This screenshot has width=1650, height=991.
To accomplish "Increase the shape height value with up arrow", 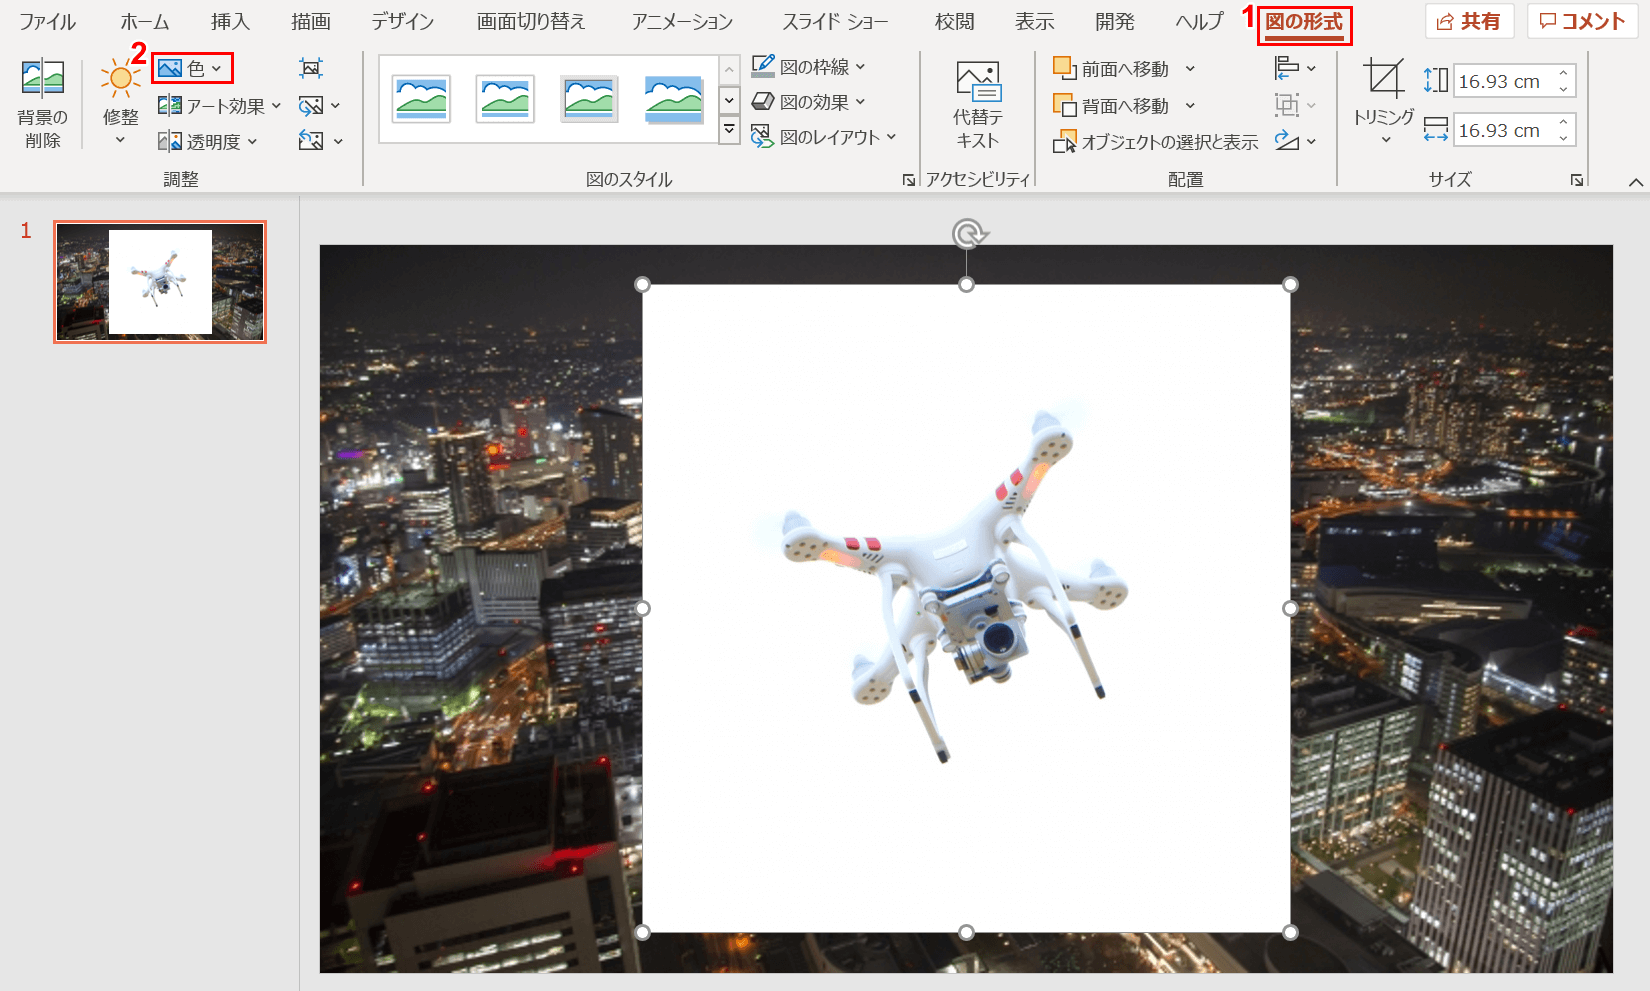I will point(1563,74).
